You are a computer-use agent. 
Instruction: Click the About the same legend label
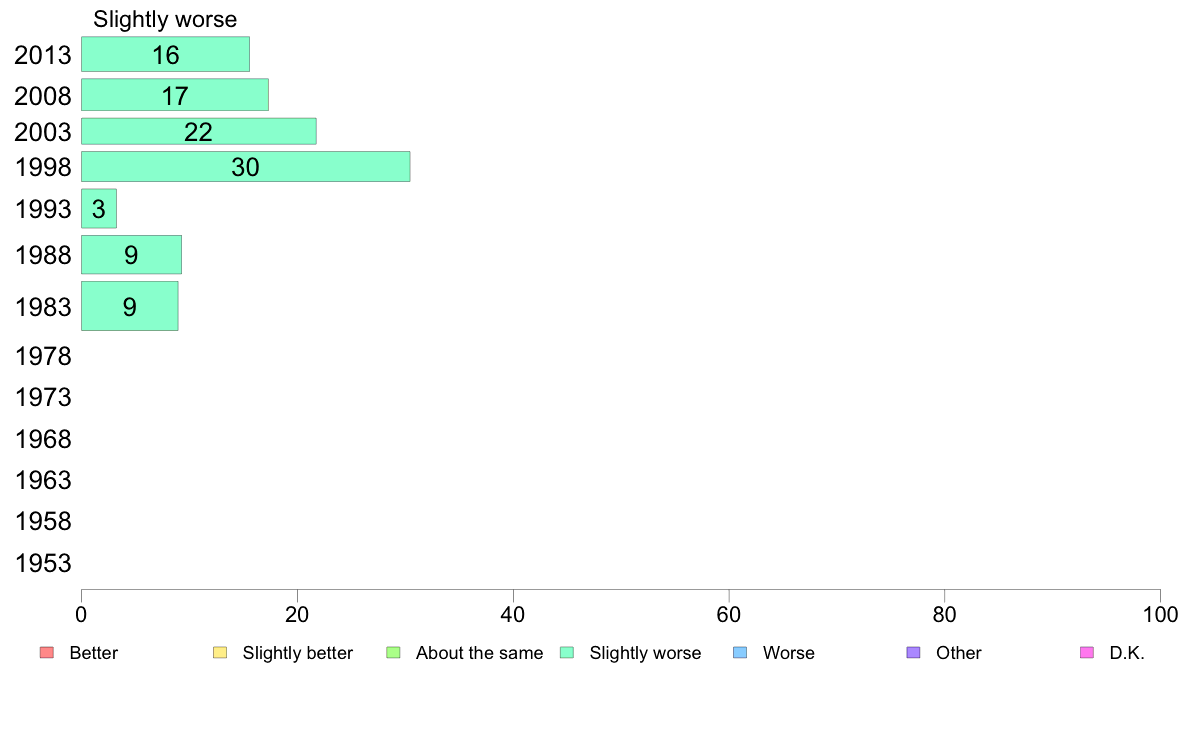[x=480, y=653]
